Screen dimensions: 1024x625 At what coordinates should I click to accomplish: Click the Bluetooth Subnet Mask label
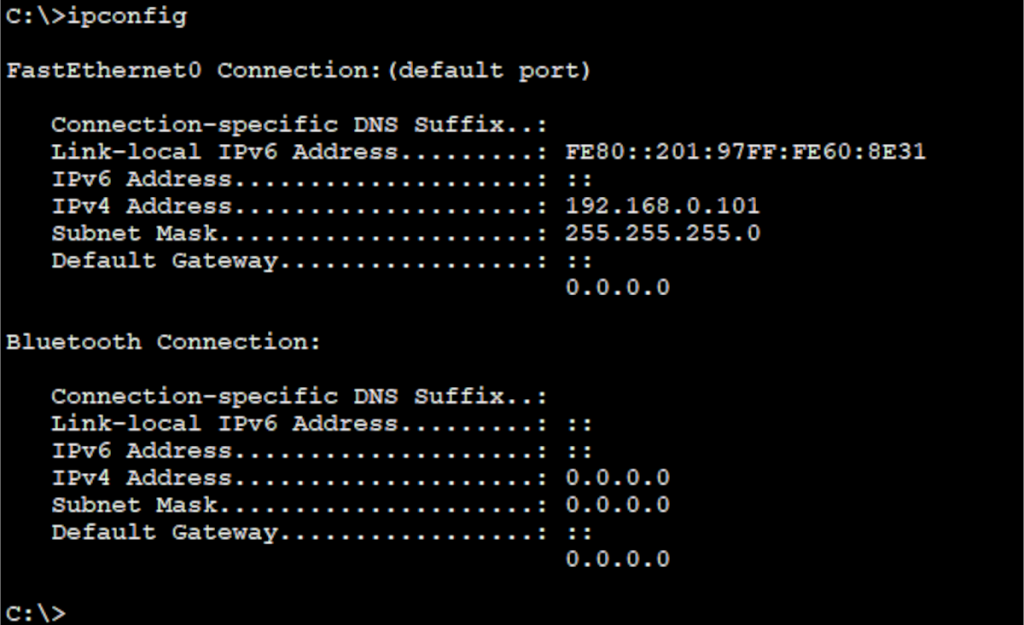(x=134, y=505)
